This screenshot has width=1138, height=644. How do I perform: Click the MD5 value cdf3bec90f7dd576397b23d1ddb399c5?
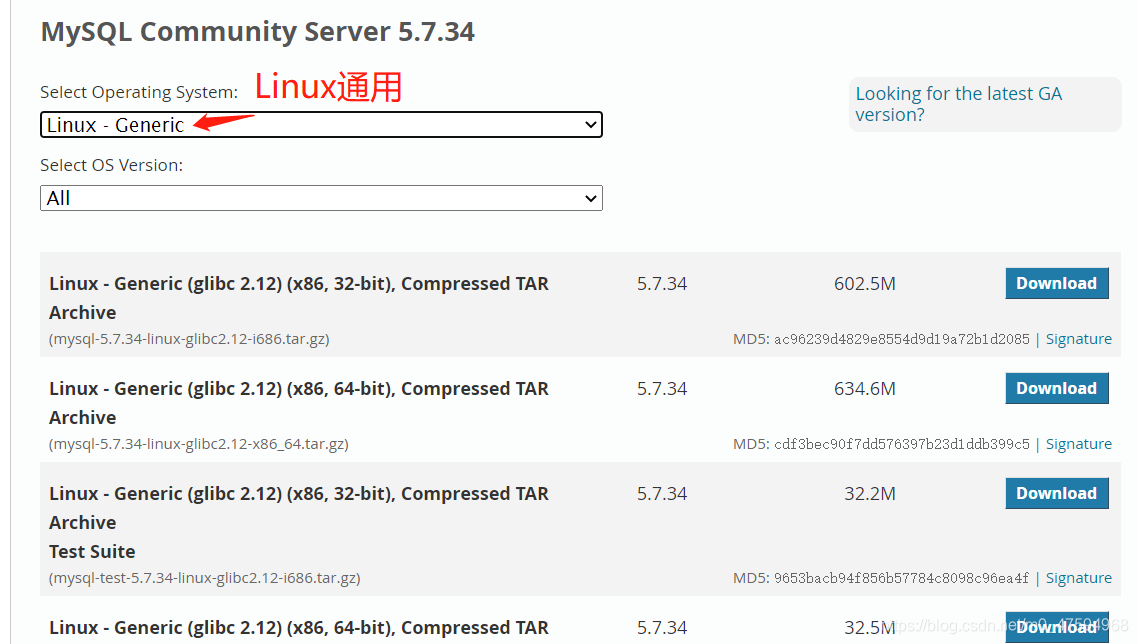901,444
